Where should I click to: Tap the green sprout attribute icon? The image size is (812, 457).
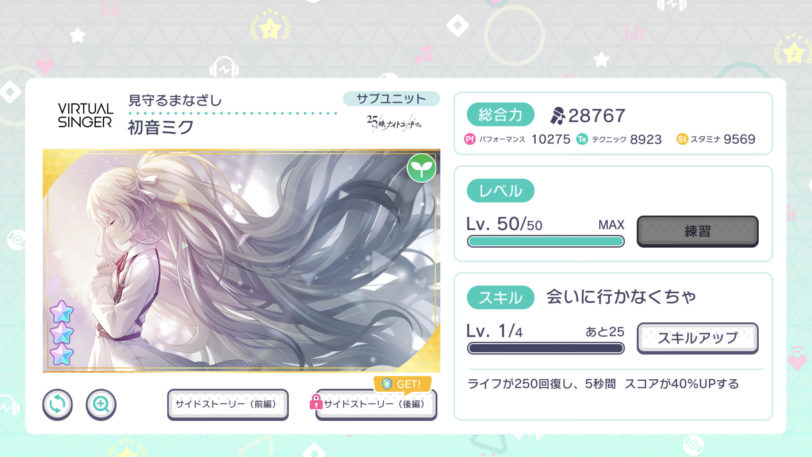421,168
